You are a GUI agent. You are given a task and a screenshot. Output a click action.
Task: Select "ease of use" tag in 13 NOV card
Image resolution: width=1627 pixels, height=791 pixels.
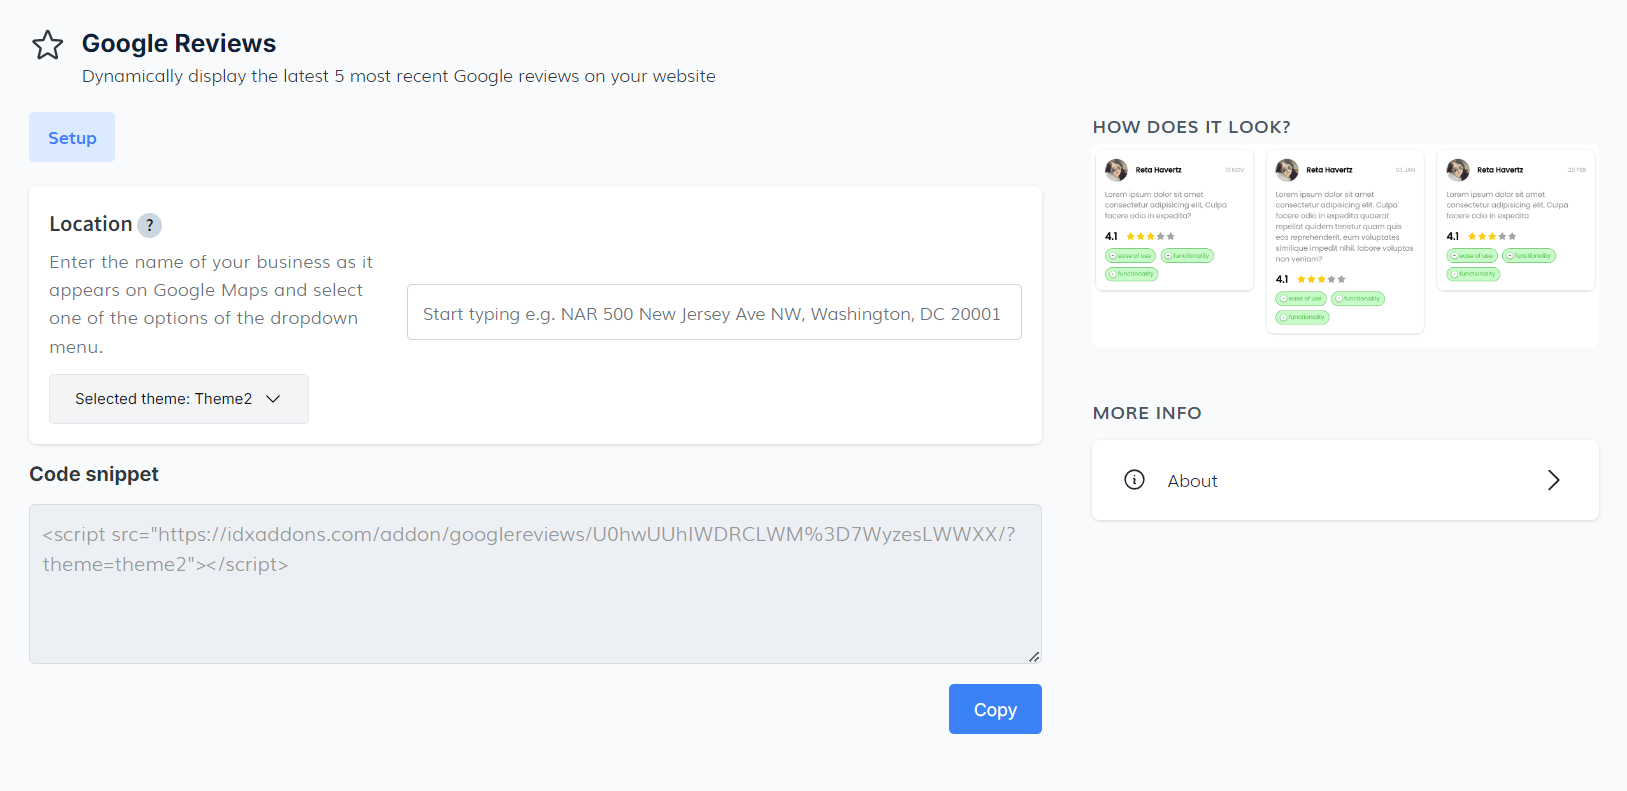tap(1131, 256)
